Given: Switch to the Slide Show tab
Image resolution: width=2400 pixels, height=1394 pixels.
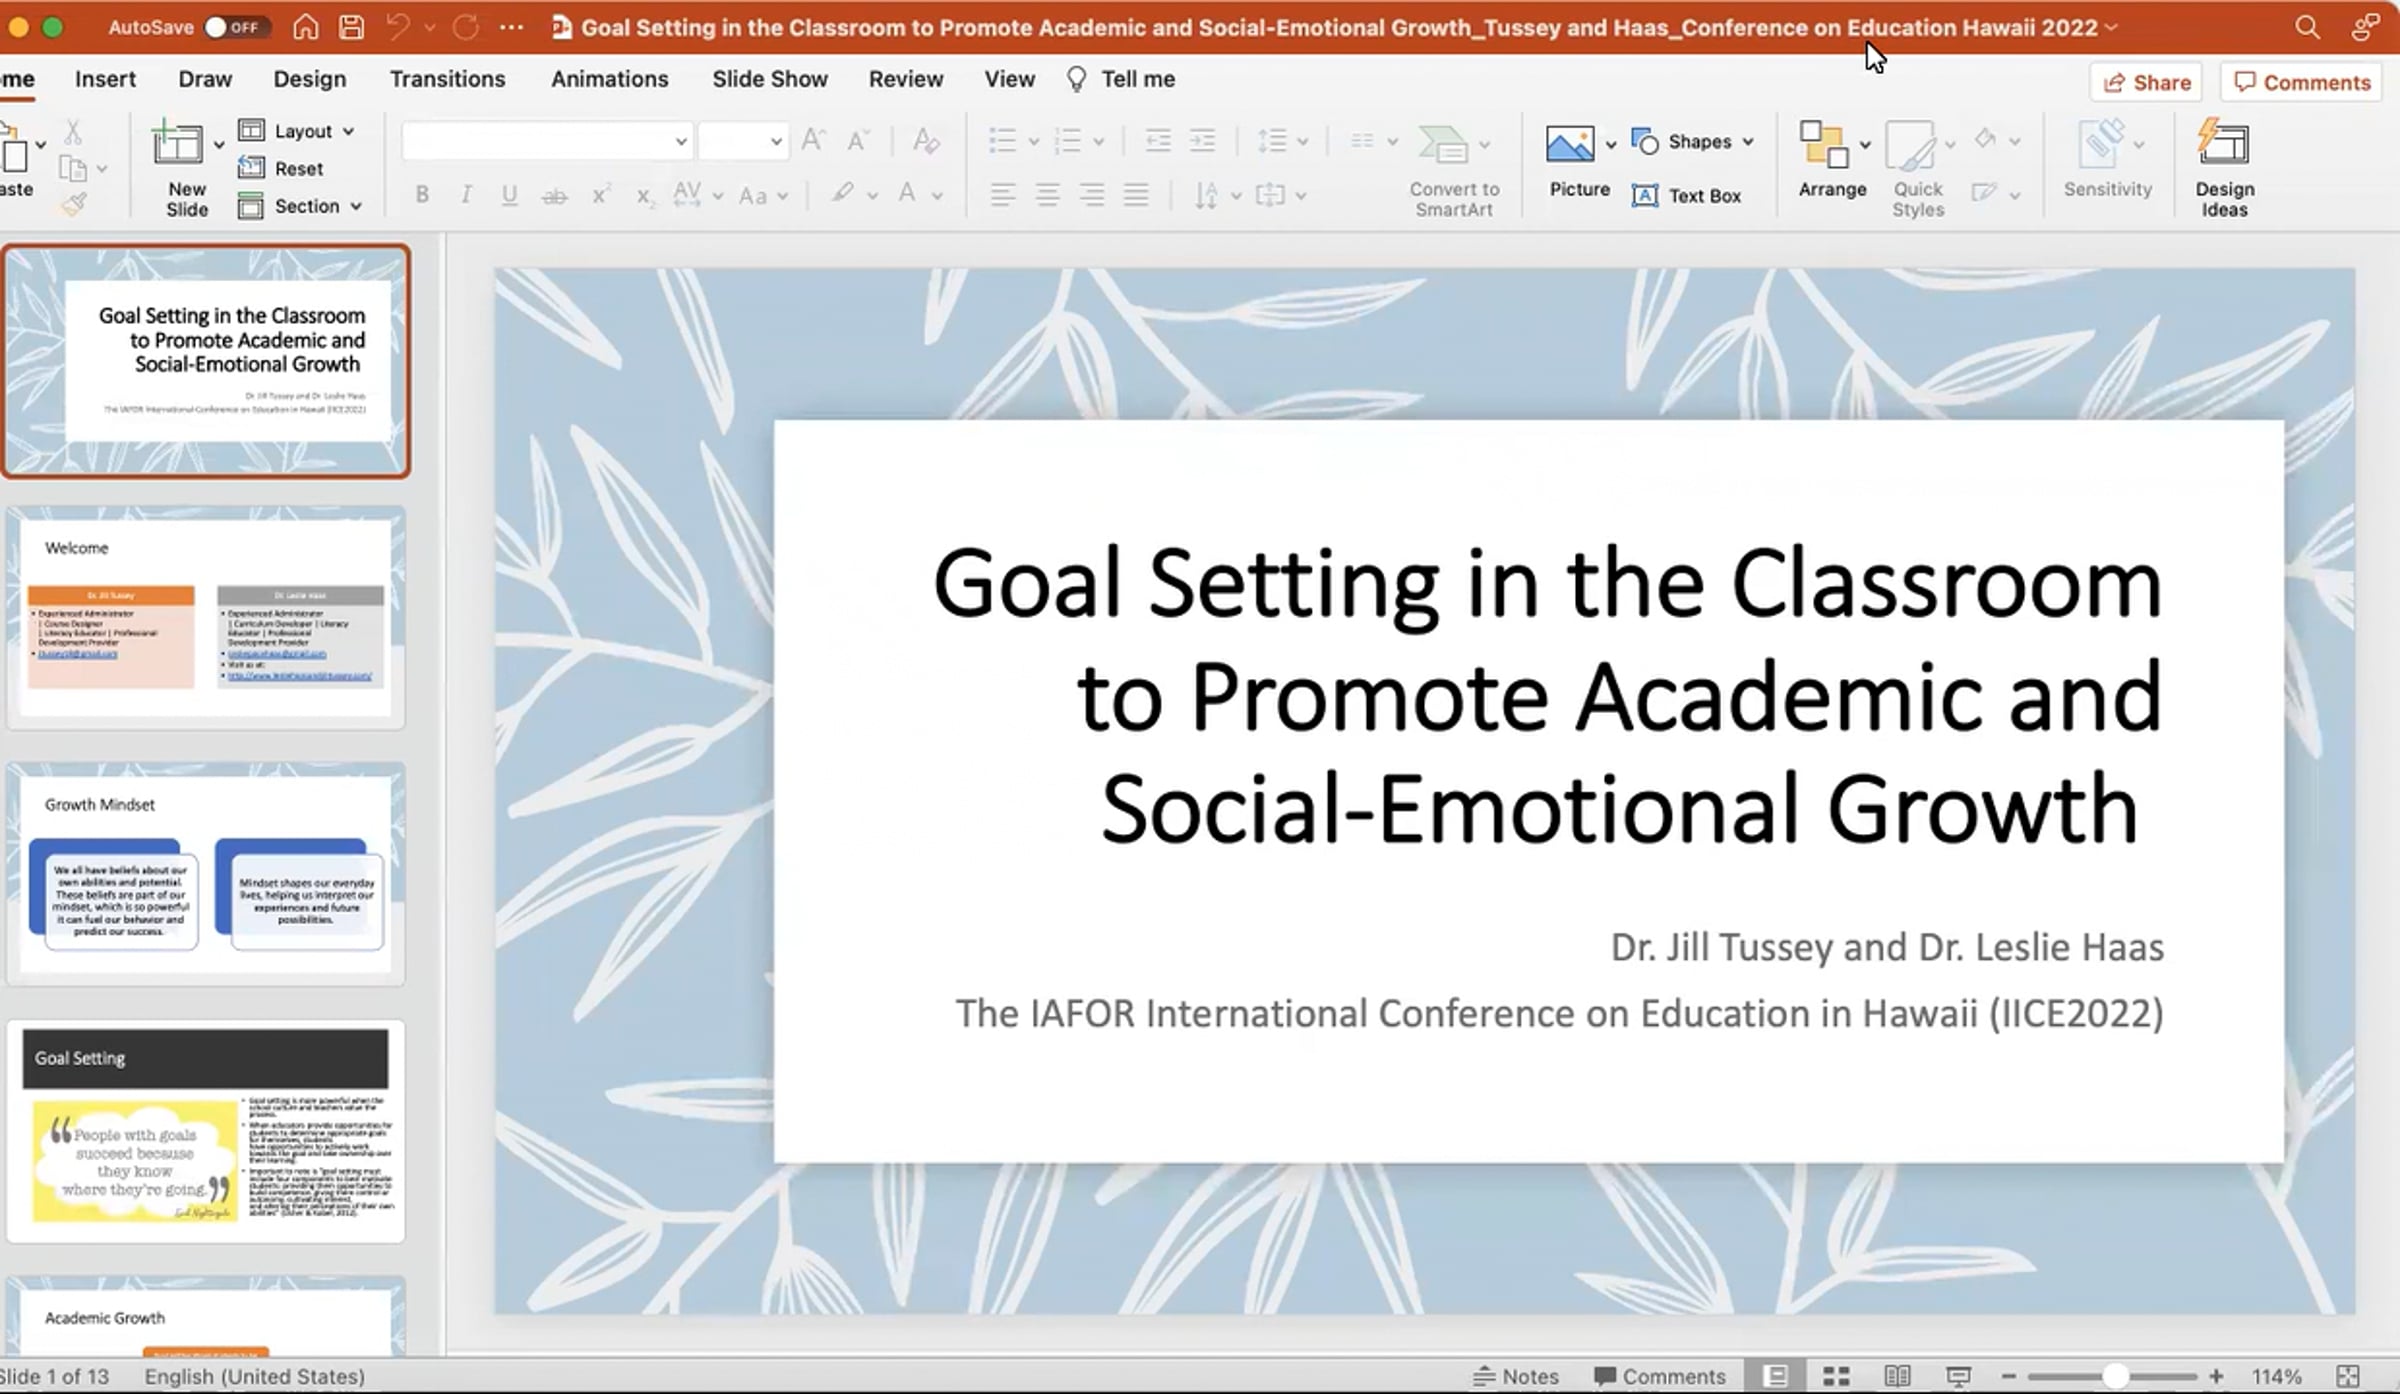Looking at the screenshot, I should (x=769, y=79).
